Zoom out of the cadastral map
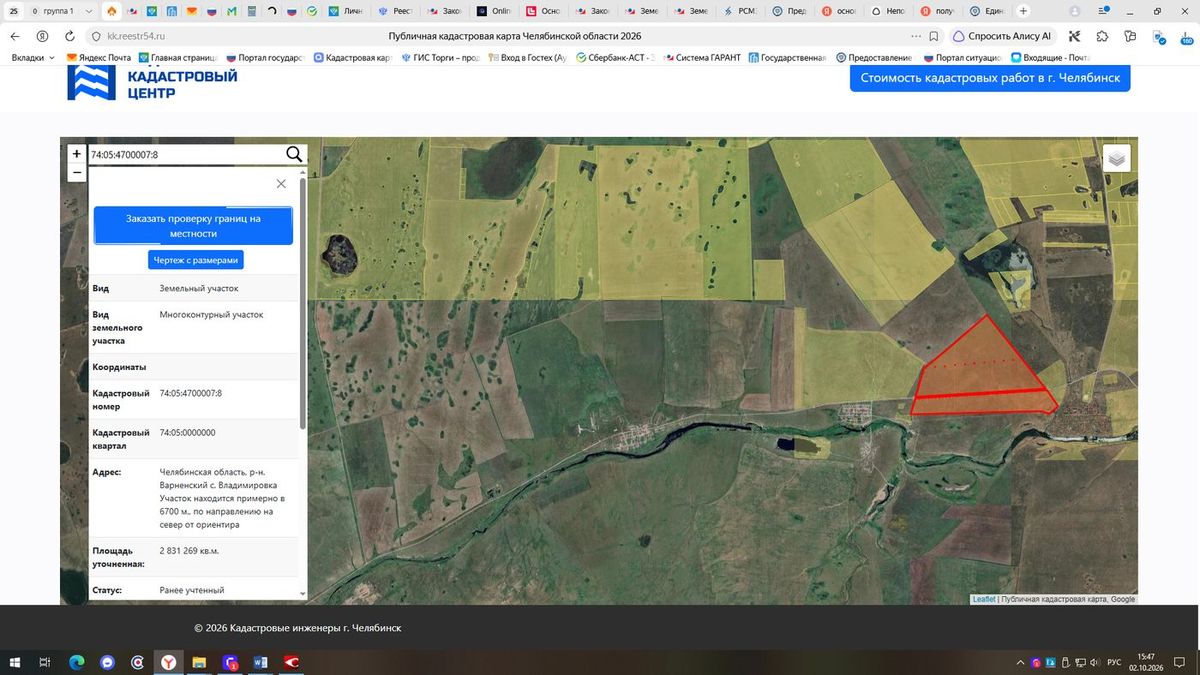Image resolution: width=1200 pixels, height=675 pixels. pyautogui.click(x=76, y=172)
